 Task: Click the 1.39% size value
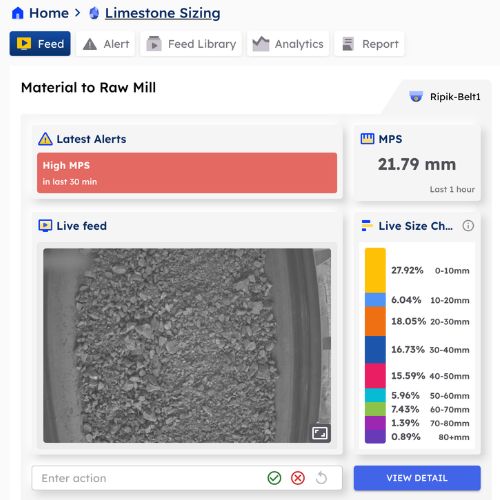(405, 423)
